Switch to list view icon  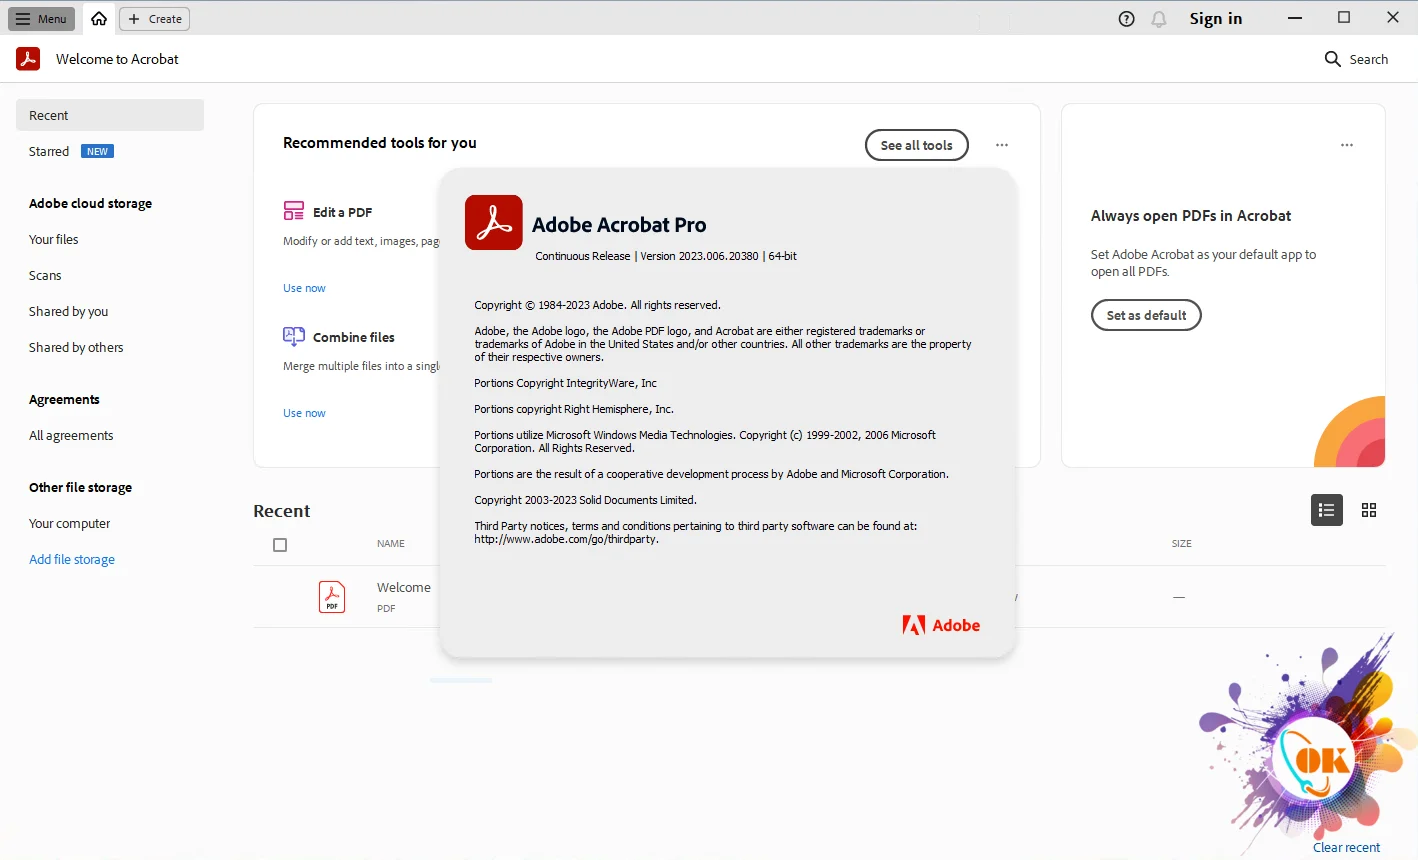(x=1326, y=510)
